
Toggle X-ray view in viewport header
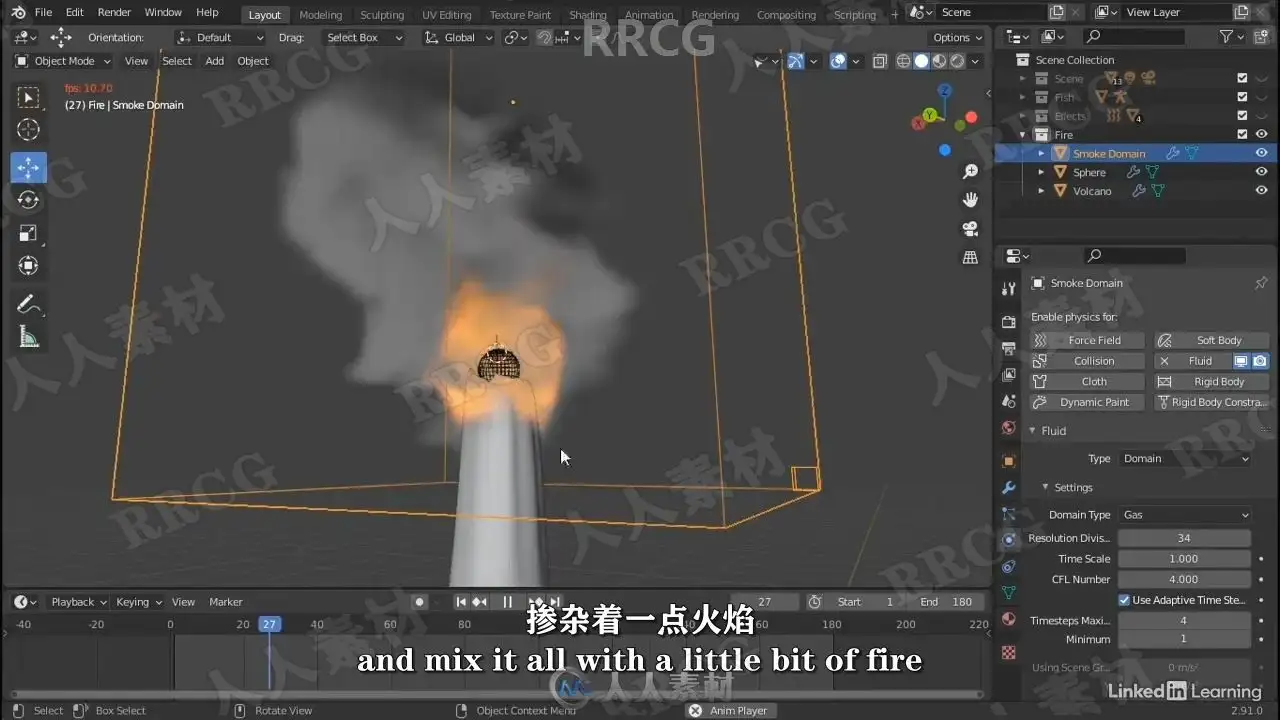(879, 61)
